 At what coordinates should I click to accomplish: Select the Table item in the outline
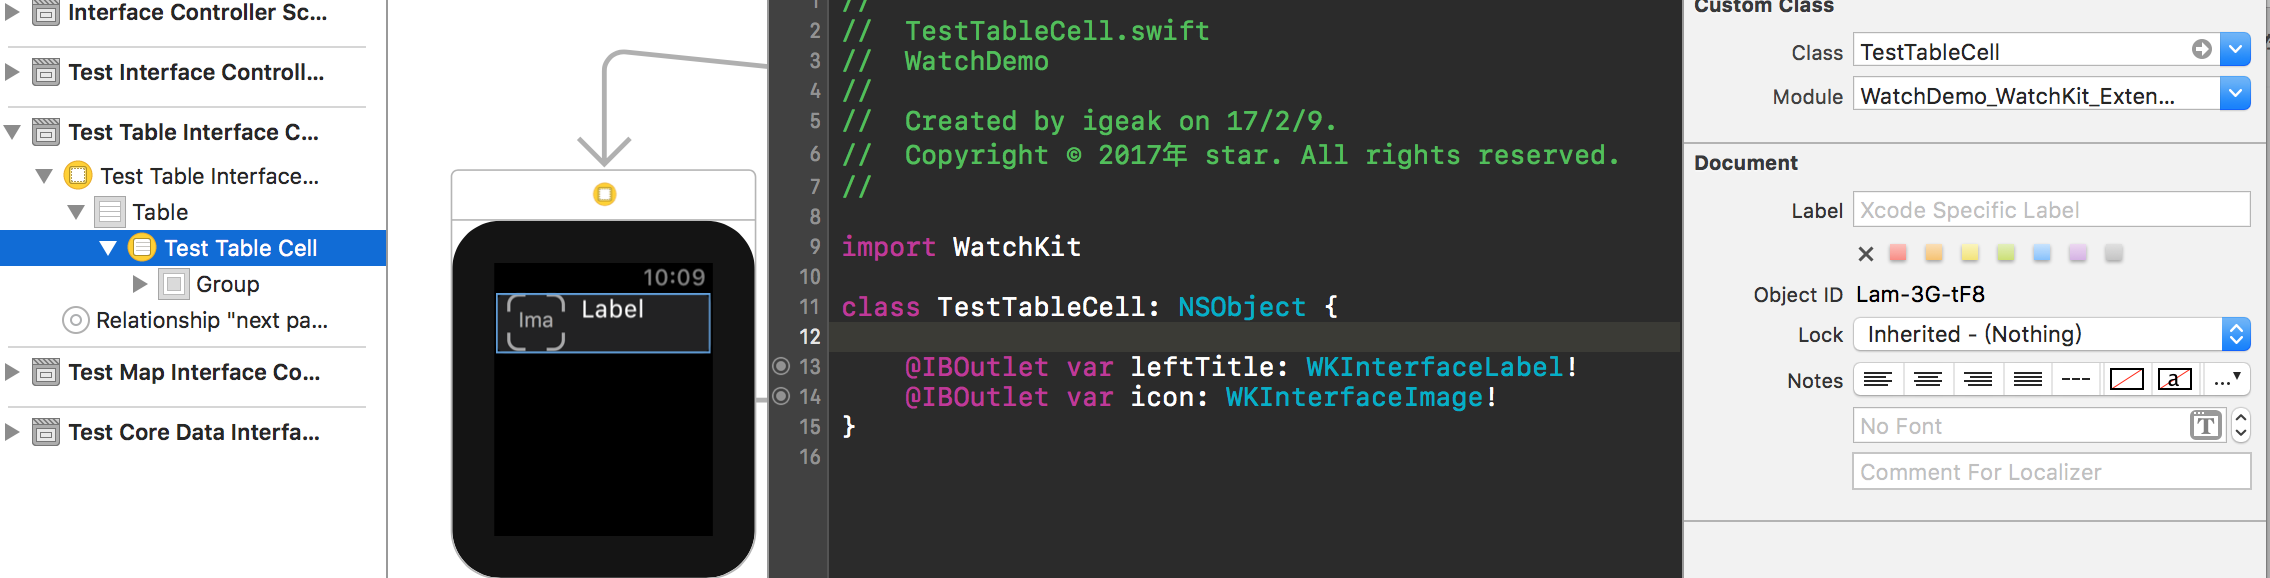(x=160, y=212)
